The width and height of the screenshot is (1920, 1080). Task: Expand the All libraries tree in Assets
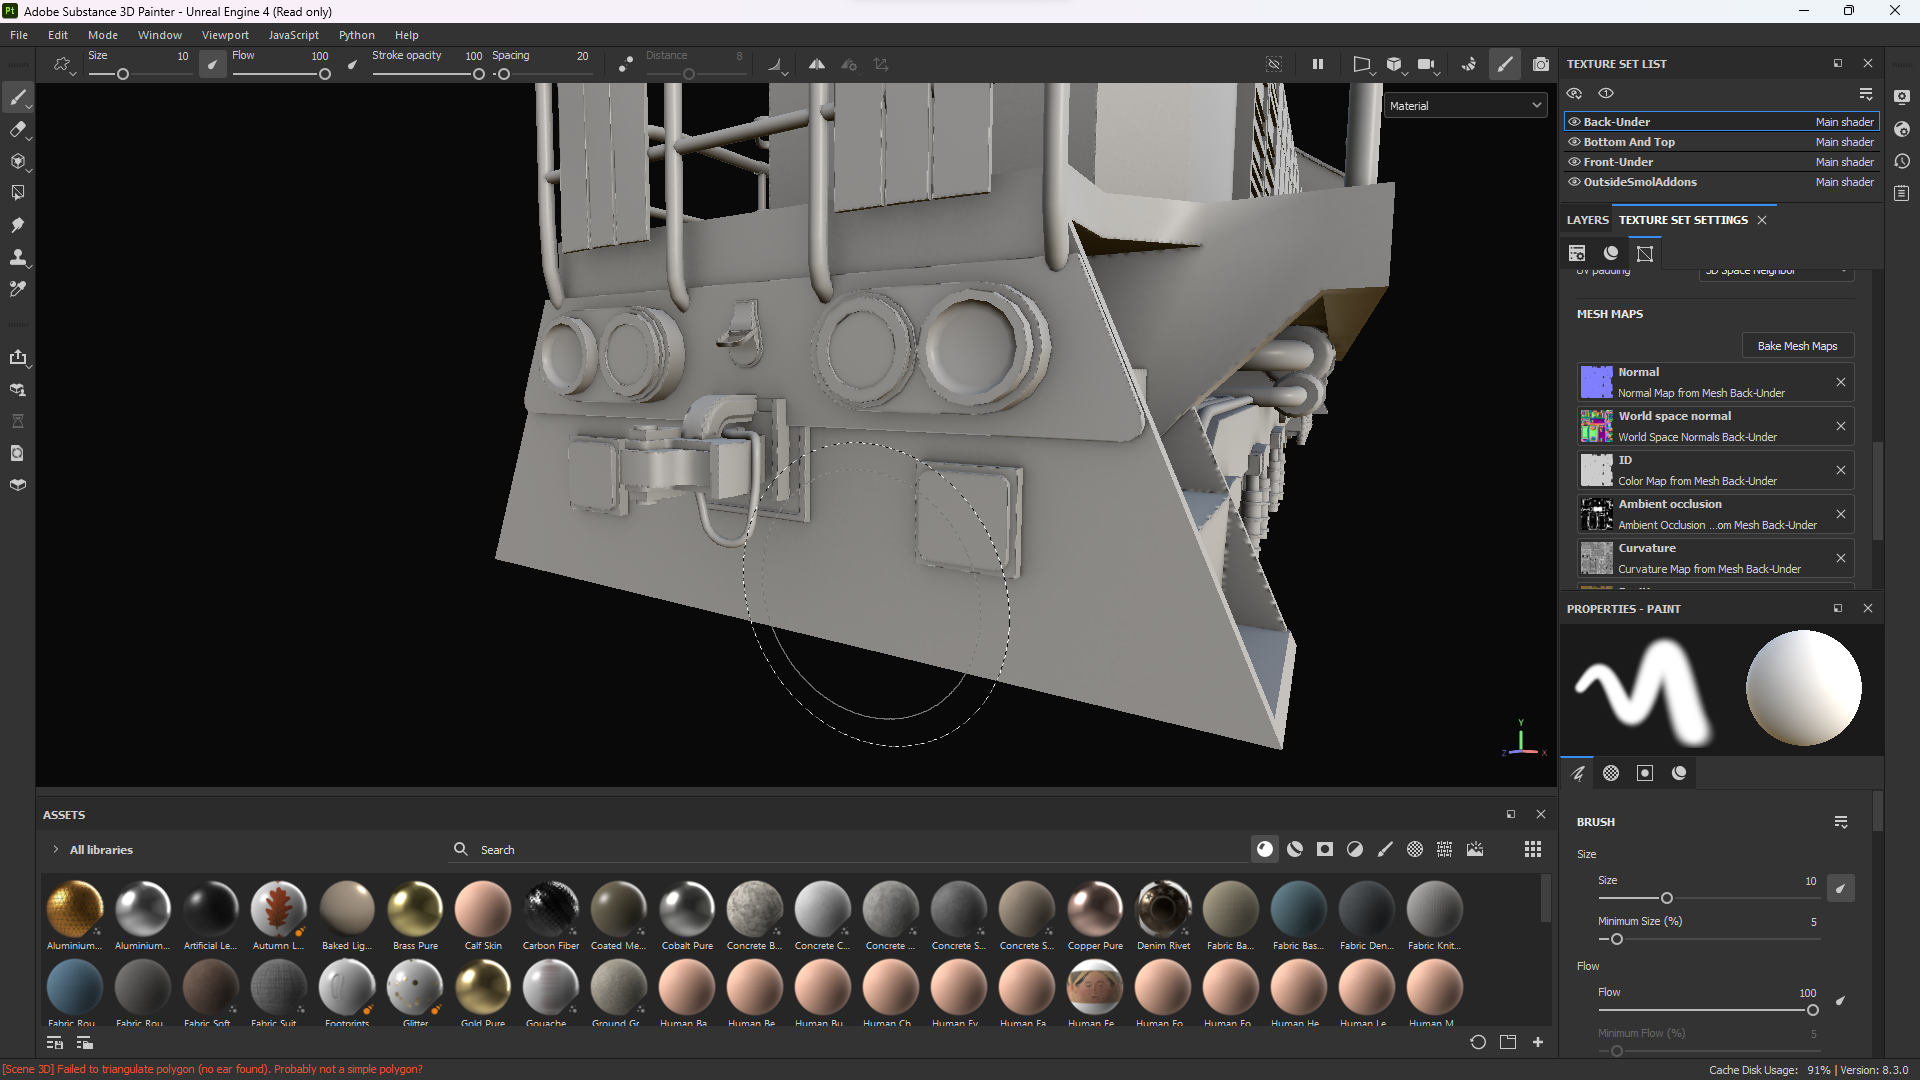55,849
